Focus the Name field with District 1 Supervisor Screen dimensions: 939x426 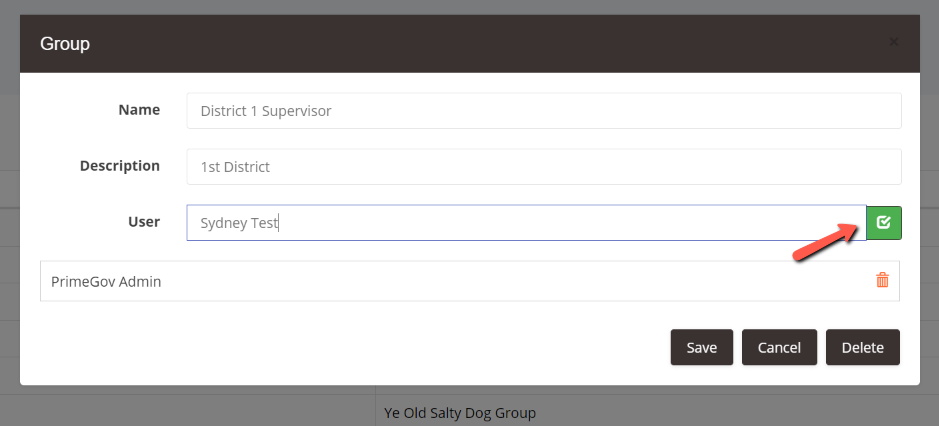(x=544, y=111)
